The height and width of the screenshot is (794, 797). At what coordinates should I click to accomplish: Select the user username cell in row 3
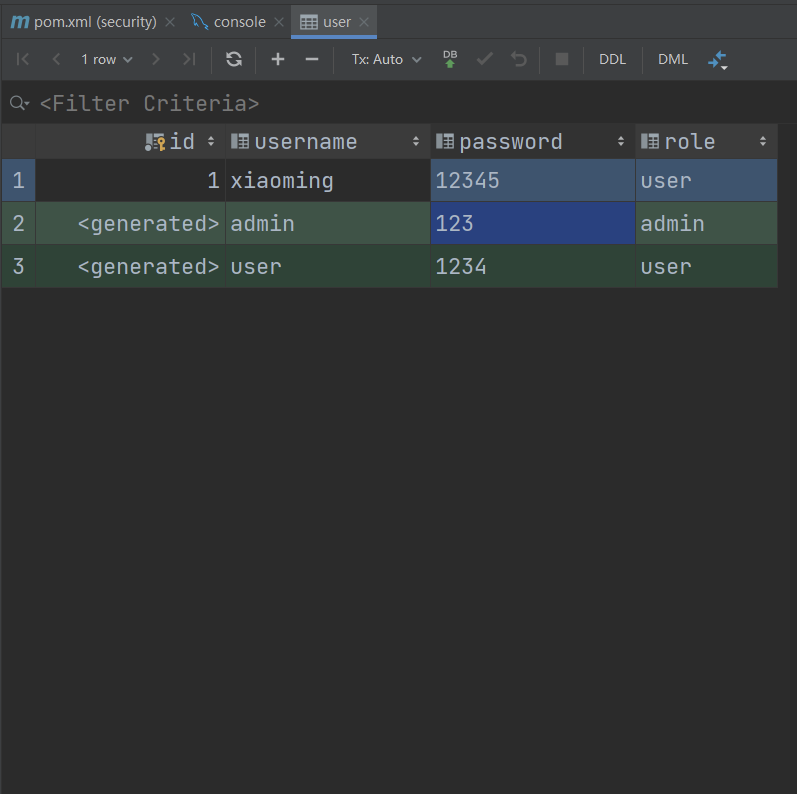click(328, 266)
